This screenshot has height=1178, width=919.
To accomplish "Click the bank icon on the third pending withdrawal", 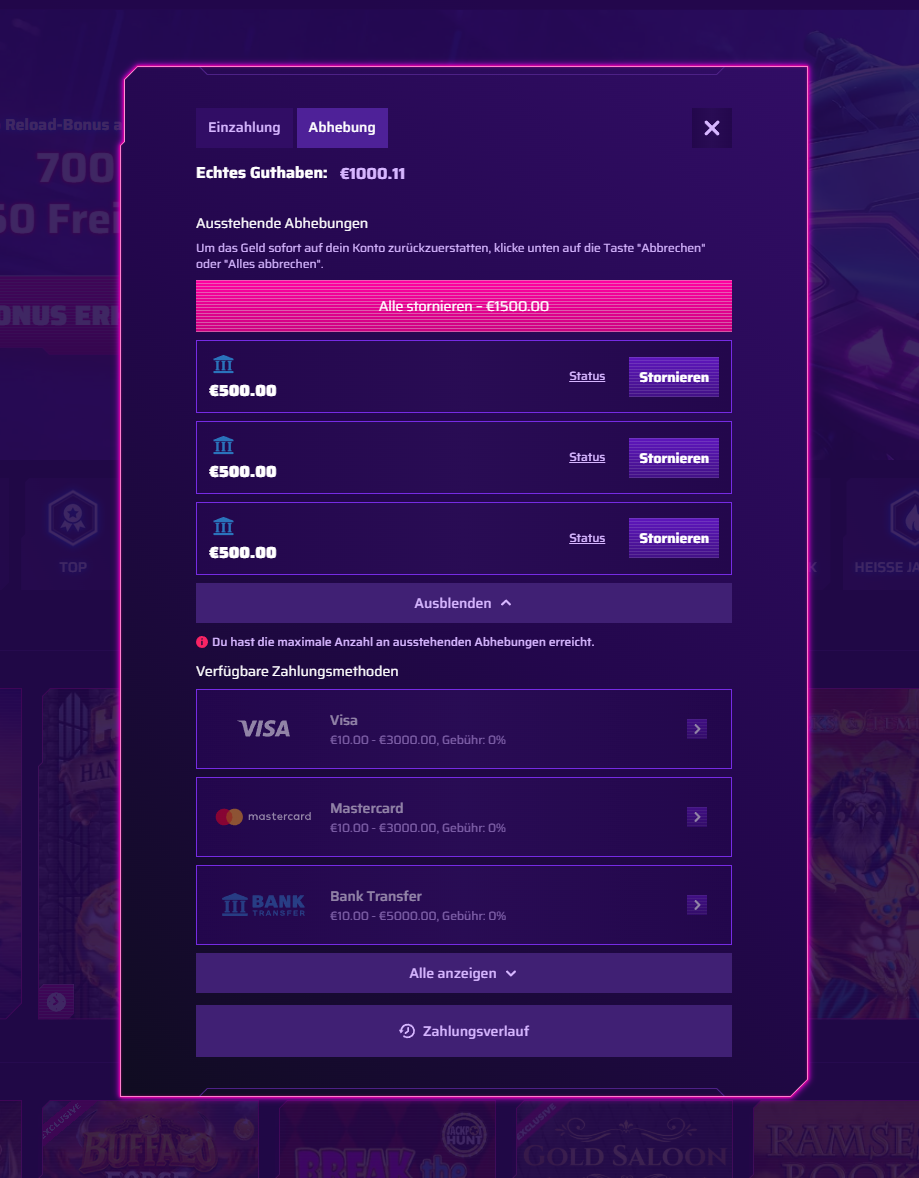I will pyautogui.click(x=223, y=526).
